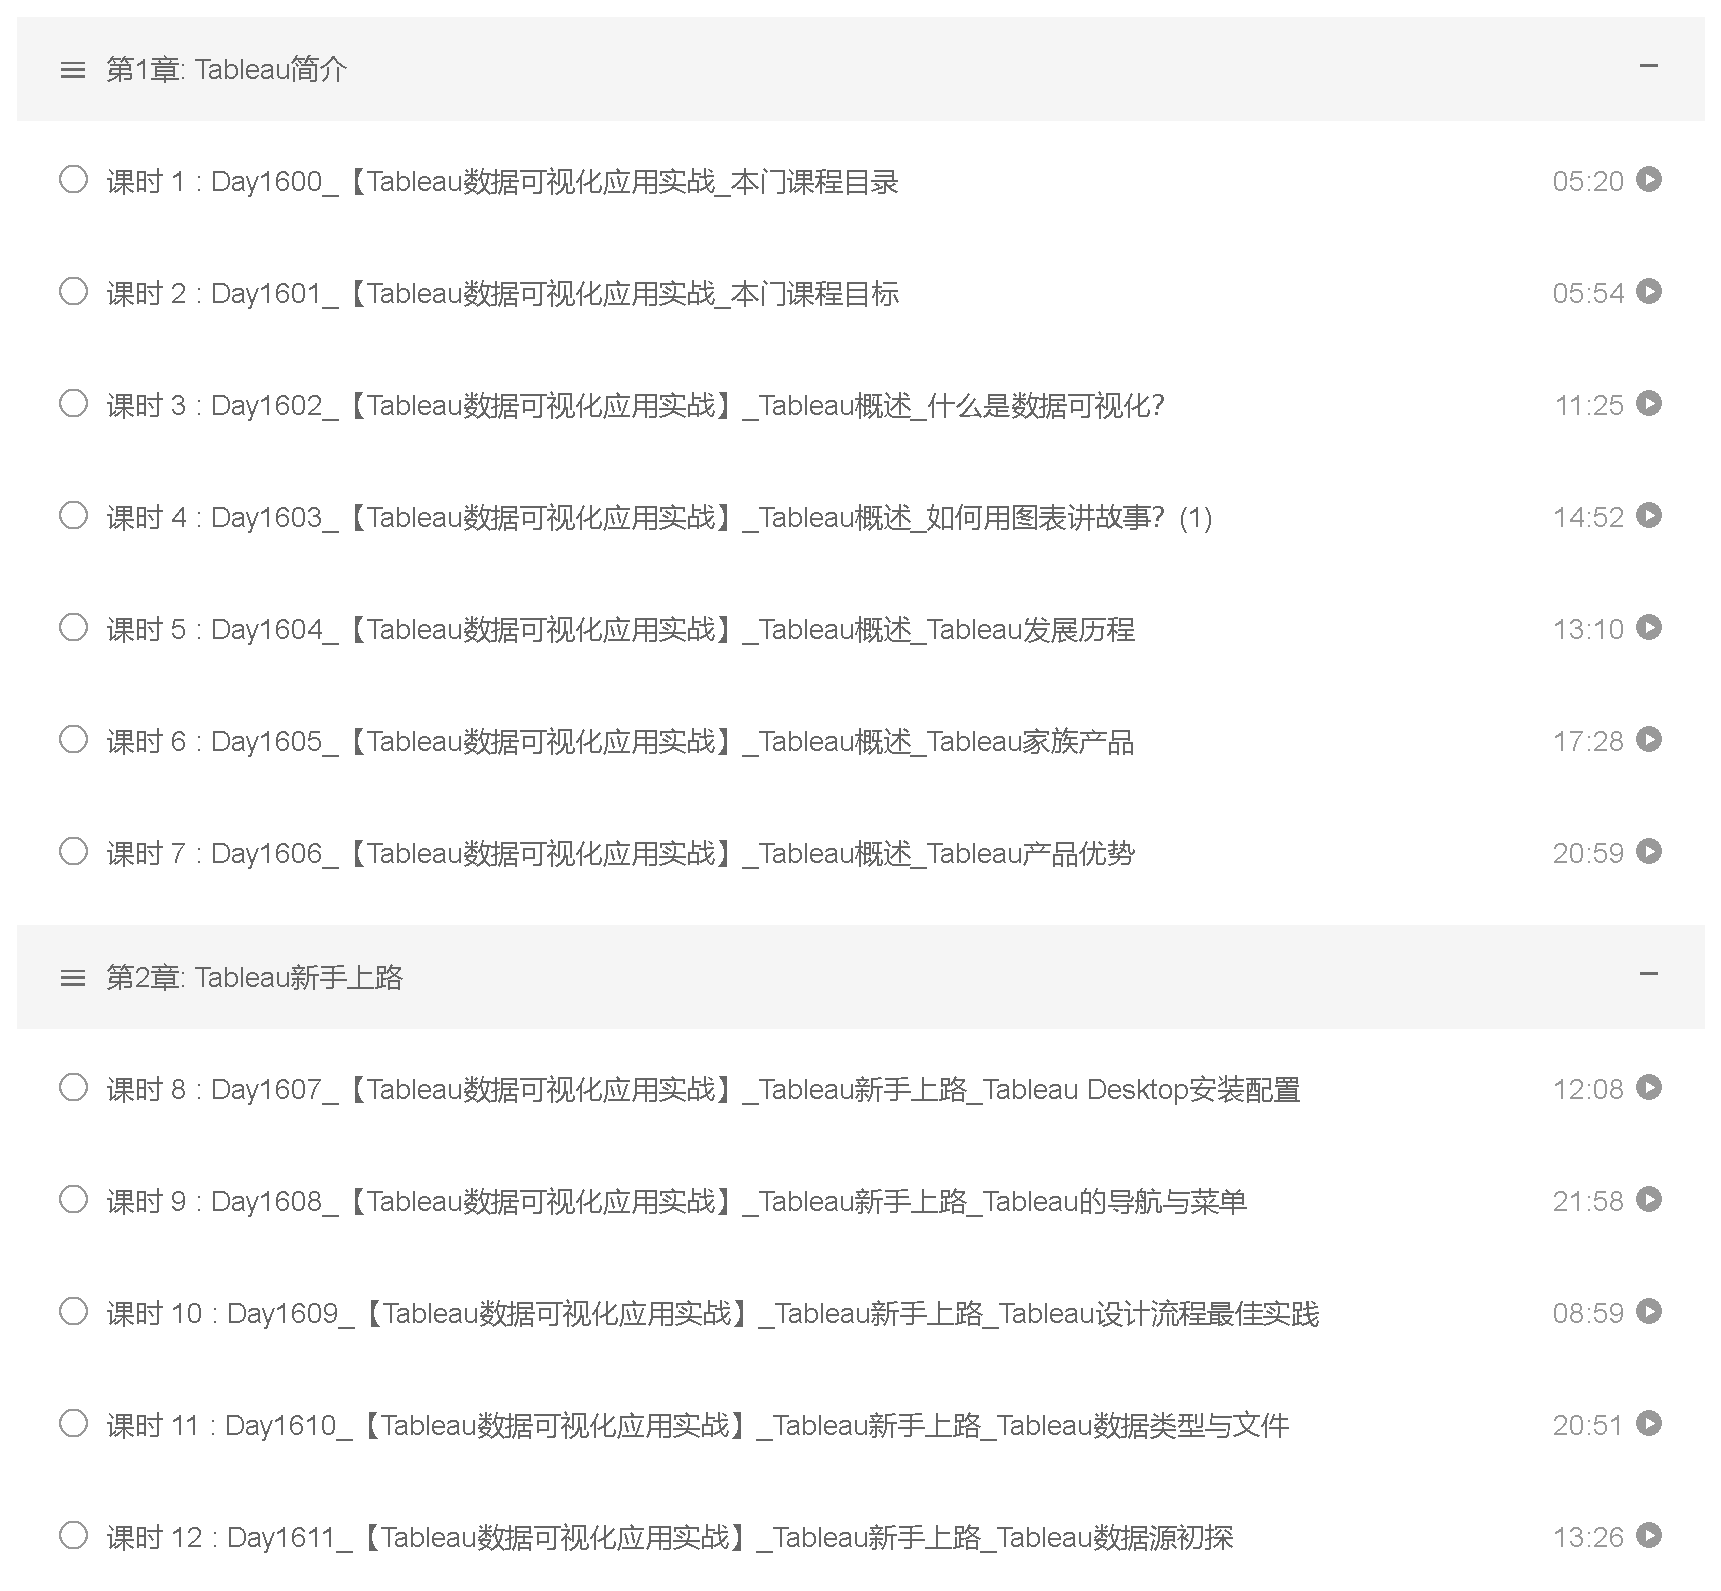Screen dimensions: 1721x1591
Task: Click the 05:20 duration text
Action: tap(1588, 181)
